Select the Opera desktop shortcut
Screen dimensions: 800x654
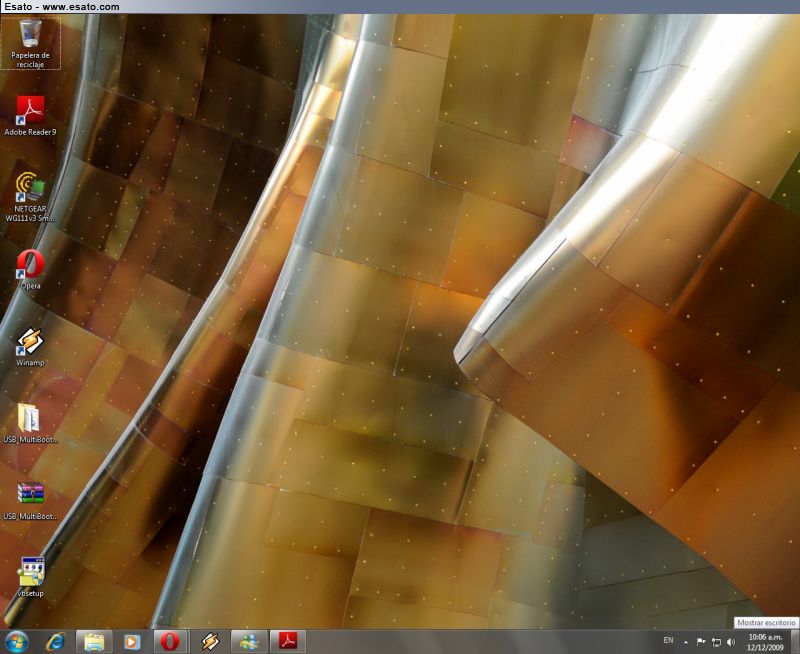(31, 270)
